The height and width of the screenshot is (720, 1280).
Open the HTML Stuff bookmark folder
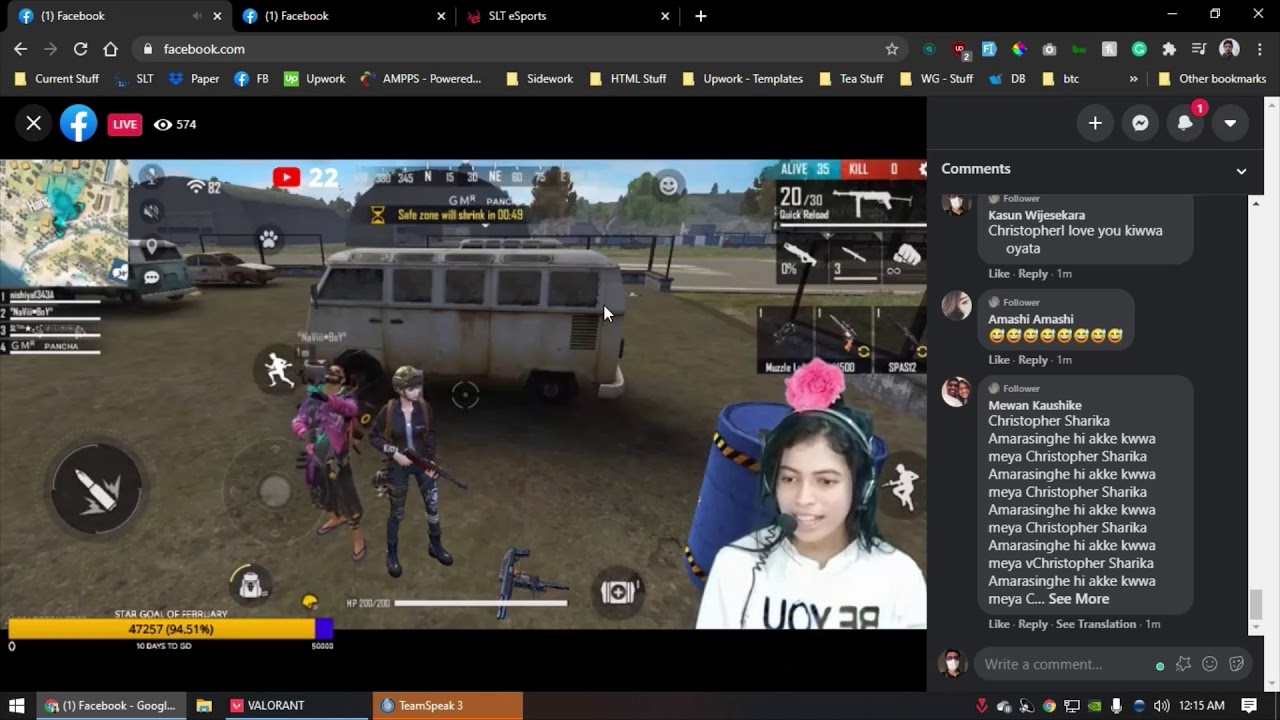(627, 78)
